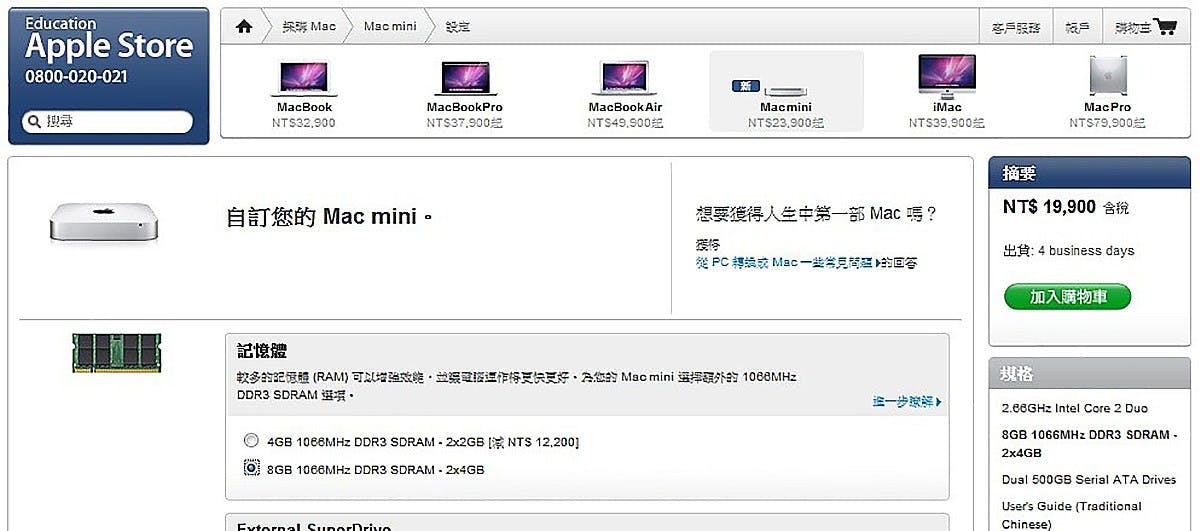The height and width of the screenshot is (531, 1200).
Task: Click the Education Apple Store logo
Action: point(108,39)
